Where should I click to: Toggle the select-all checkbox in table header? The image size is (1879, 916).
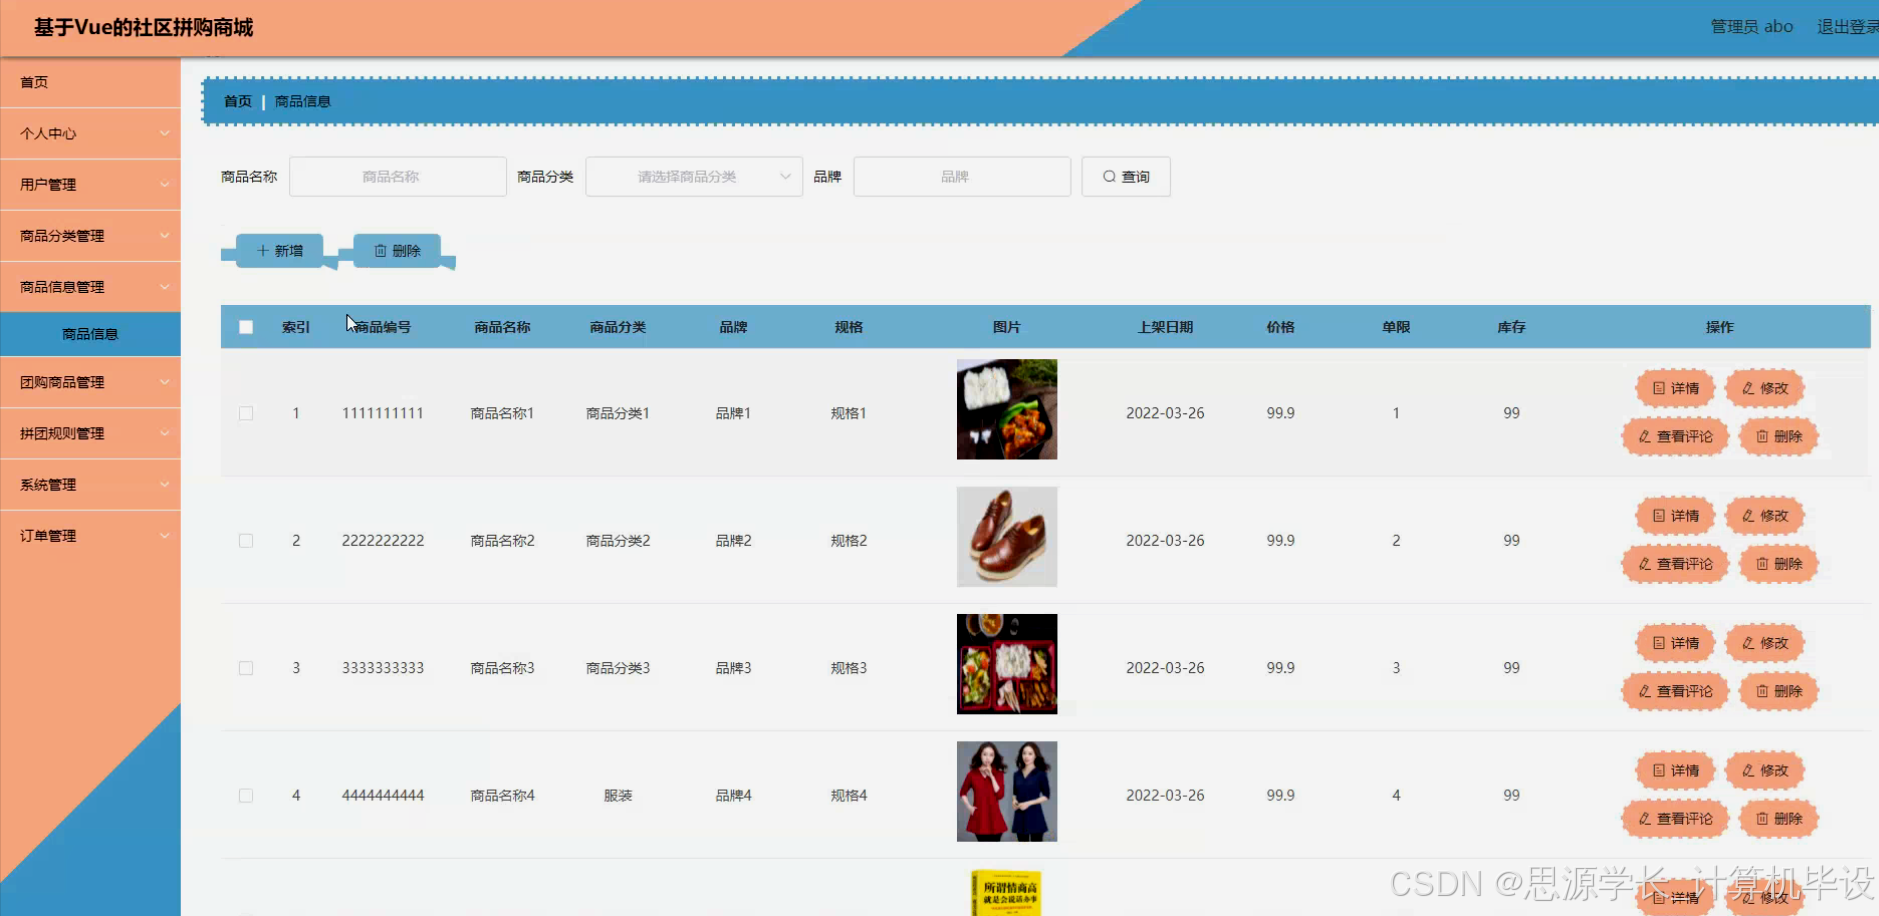point(246,326)
